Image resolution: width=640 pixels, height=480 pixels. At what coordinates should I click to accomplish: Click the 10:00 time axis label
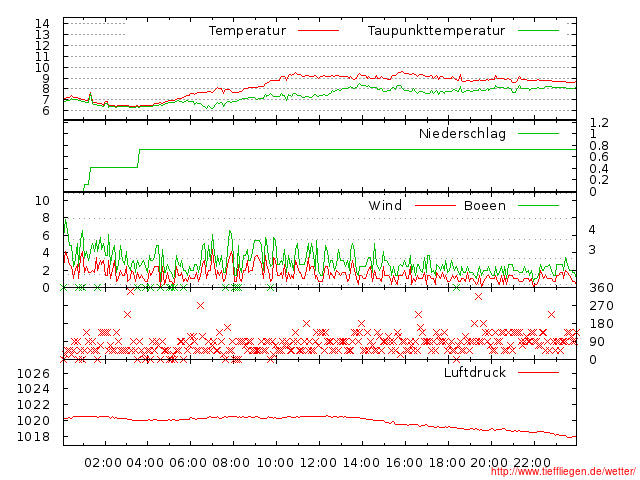click(x=275, y=463)
